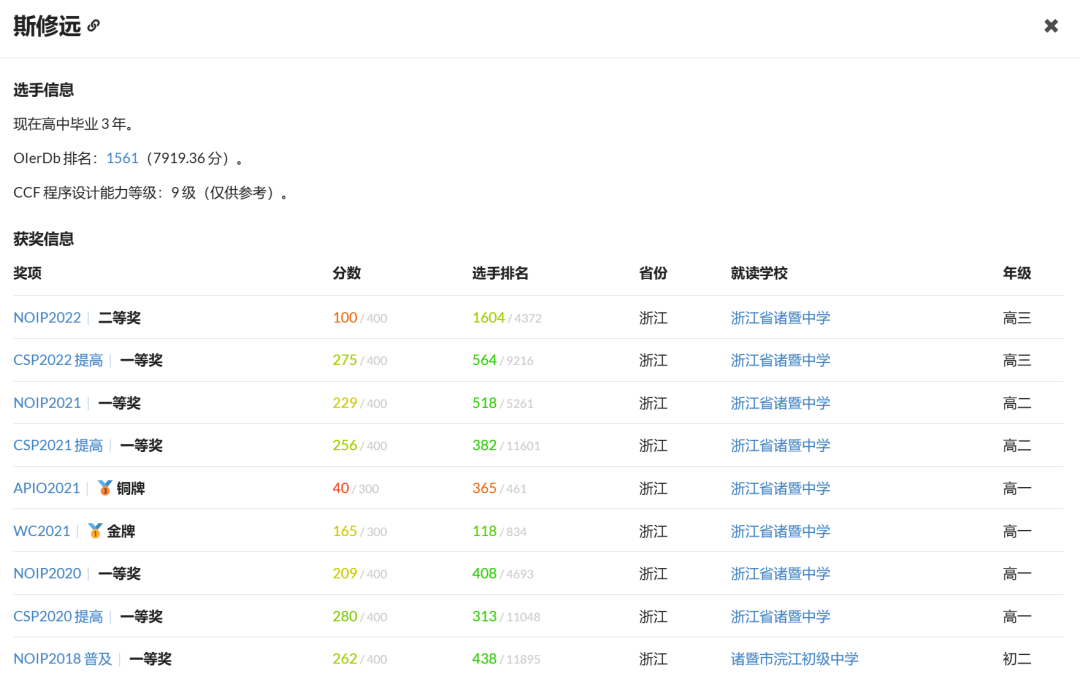Open the CSP2021 提高 contest link

(58, 446)
